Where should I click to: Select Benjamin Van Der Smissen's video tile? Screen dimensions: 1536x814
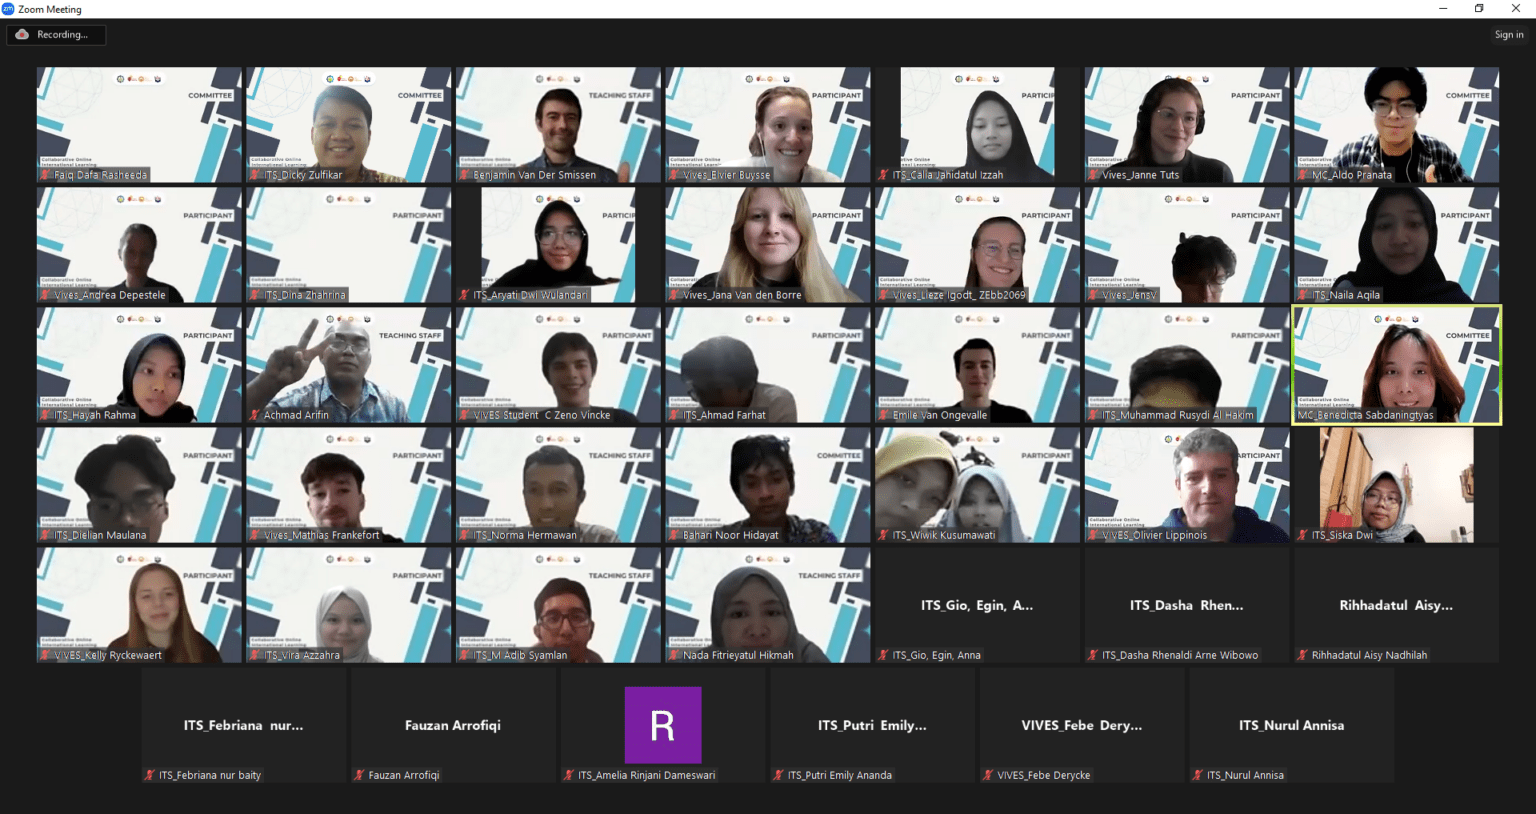pyautogui.click(x=558, y=125)
